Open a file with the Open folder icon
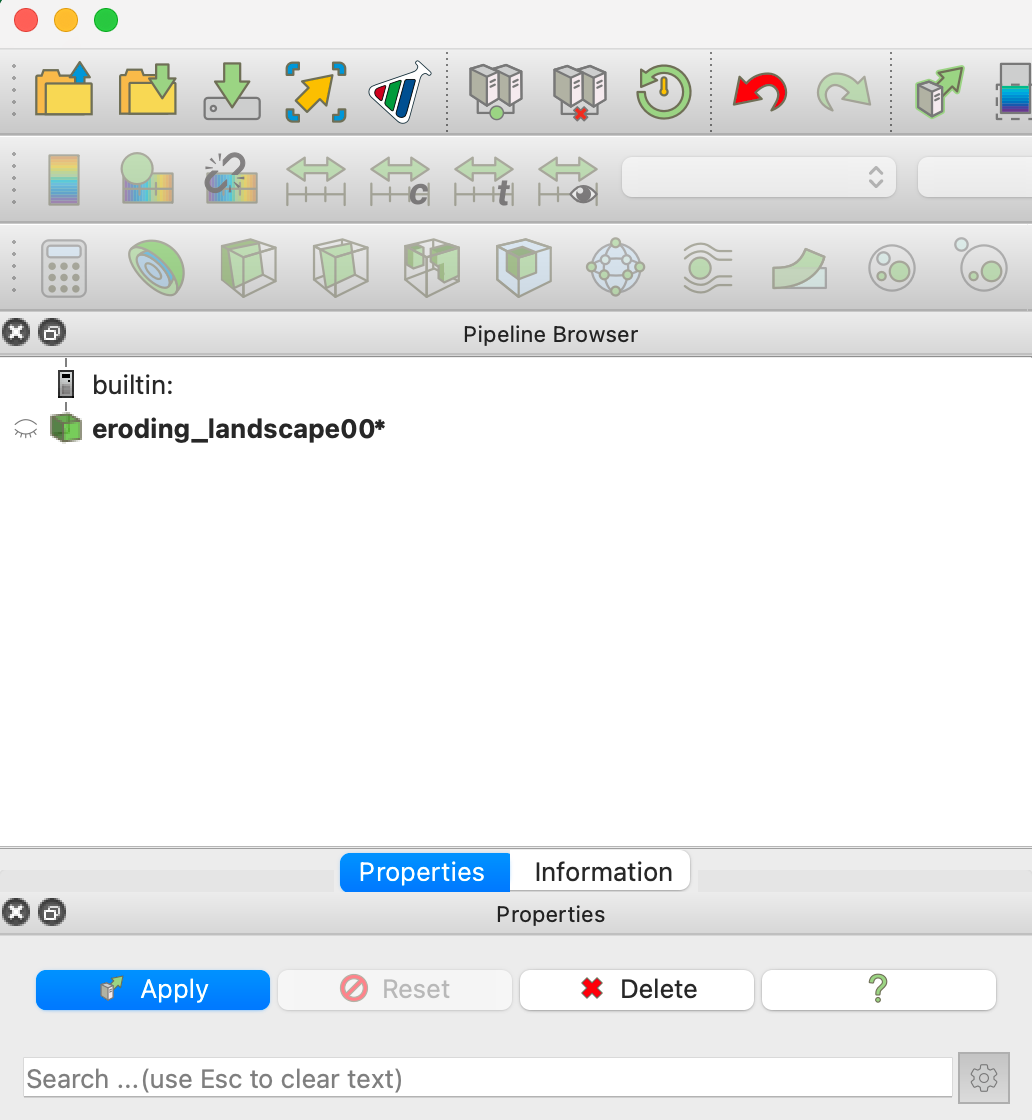The image size is (1032, 1120). click(x=64, y=91)
